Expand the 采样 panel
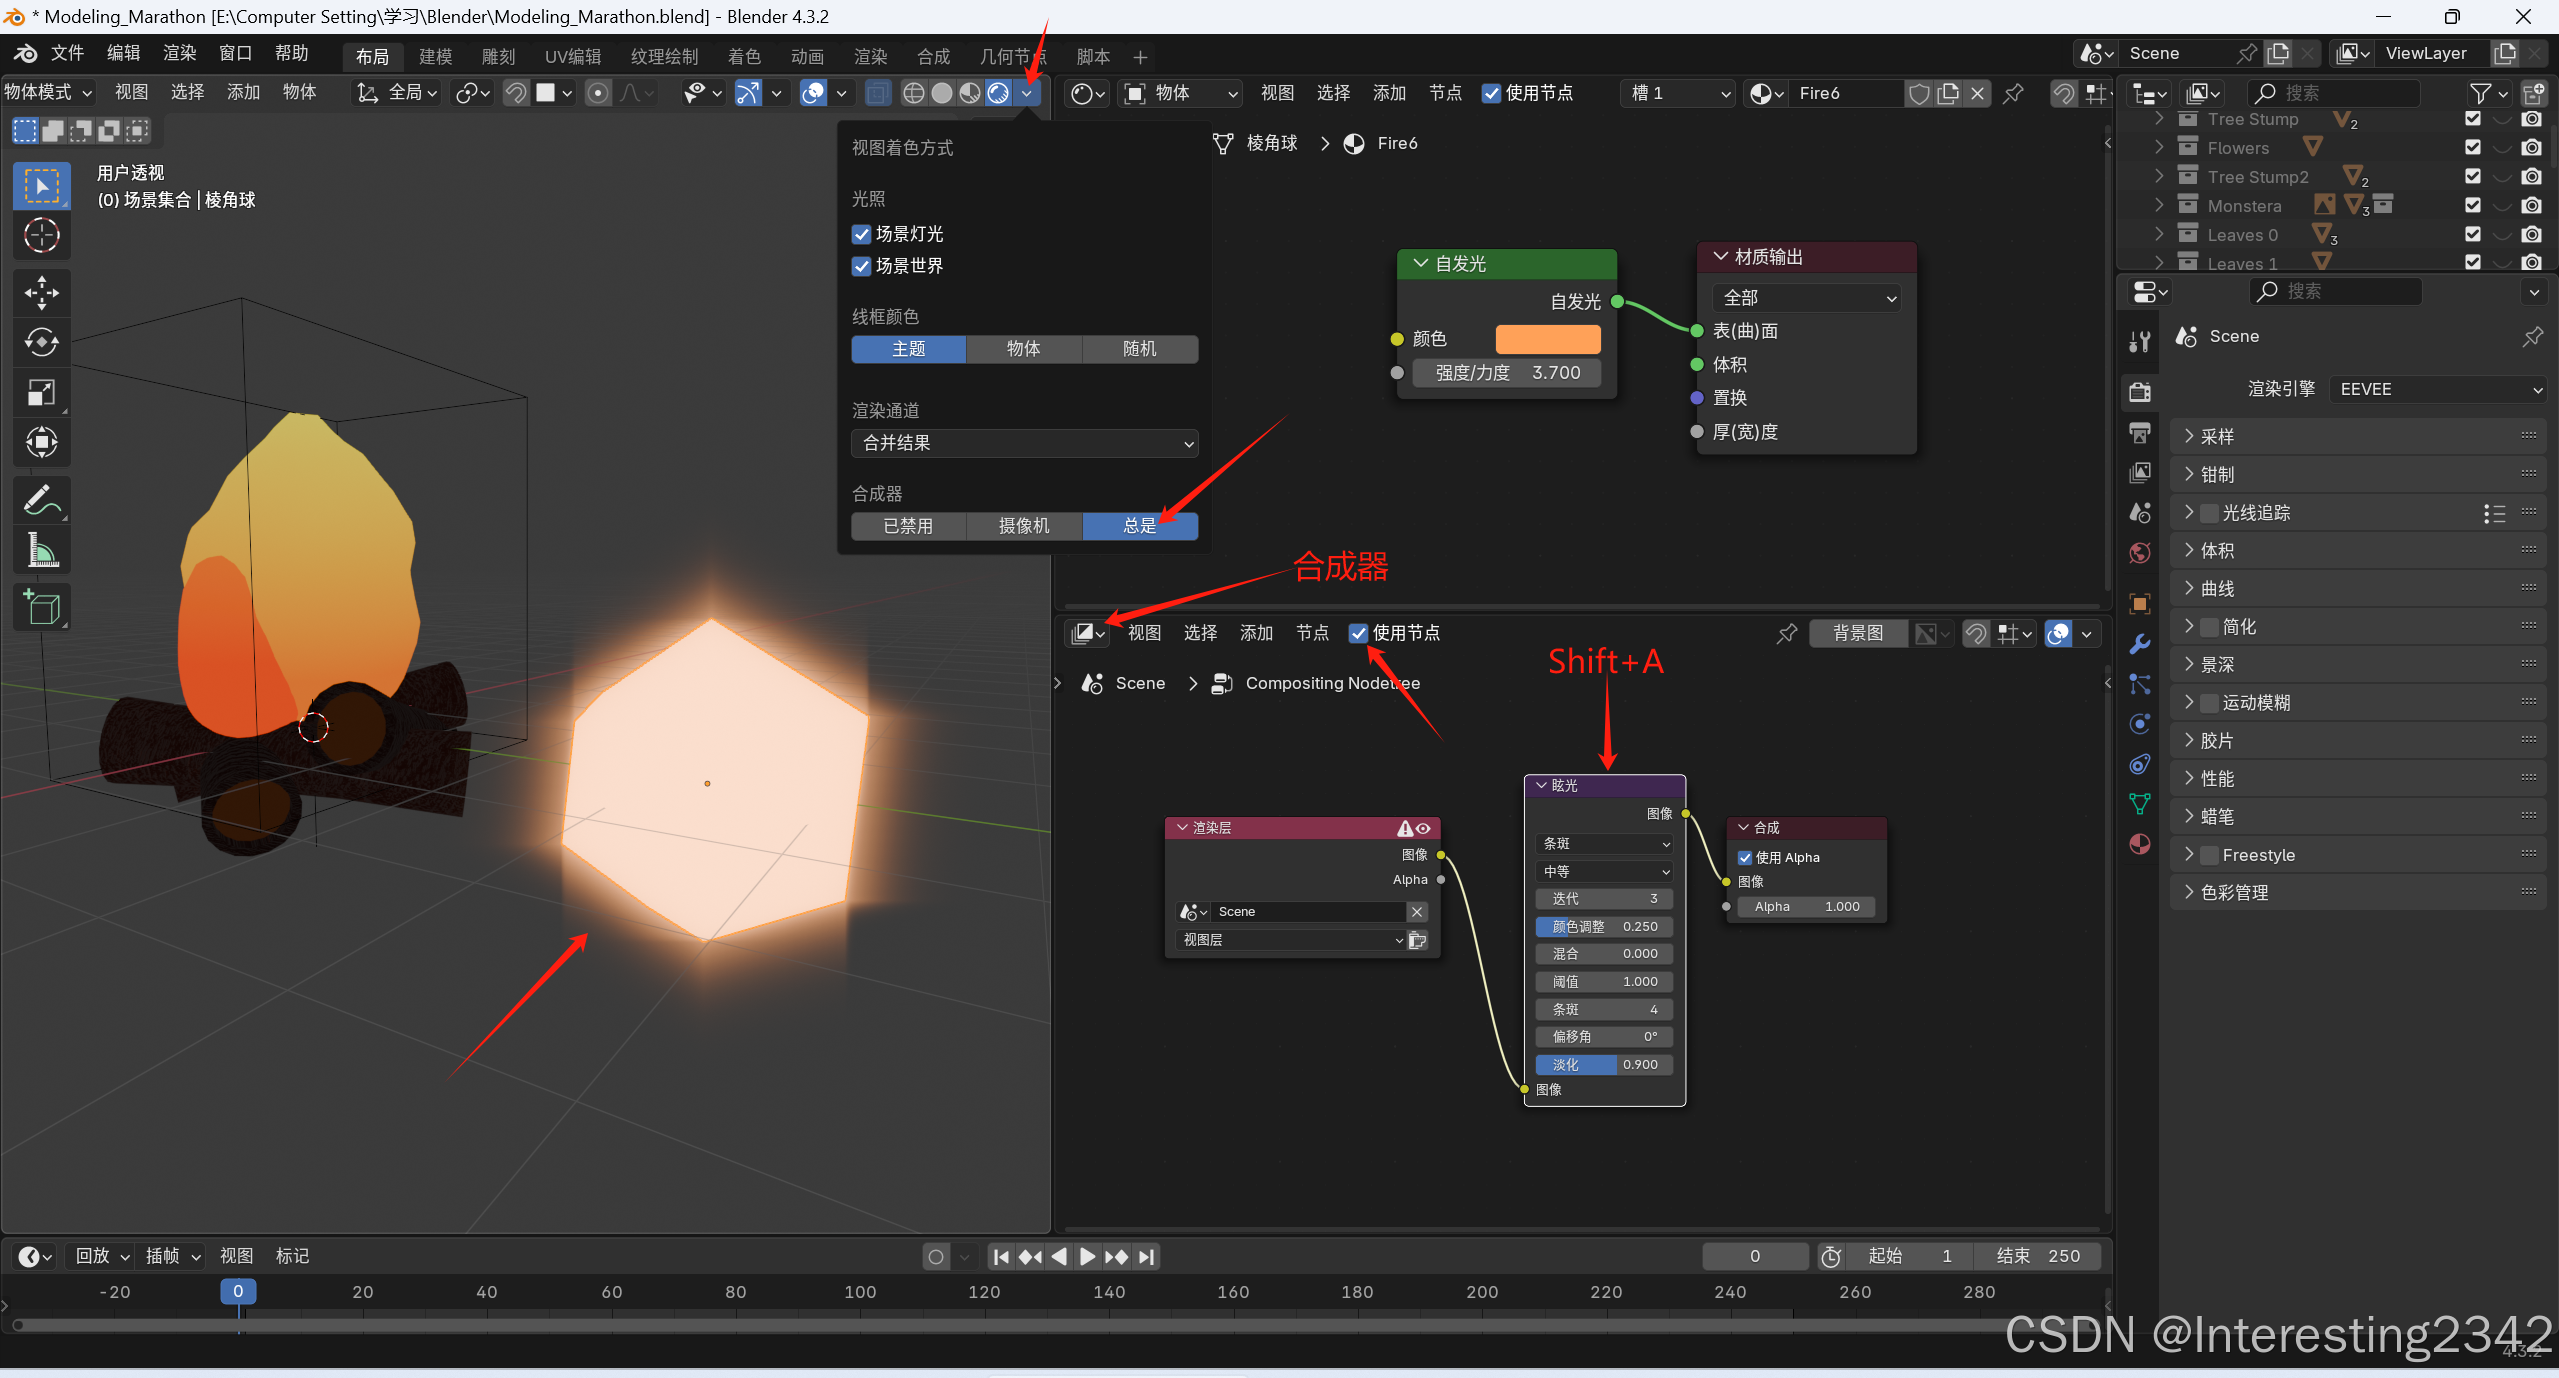 pos(2216,436)
